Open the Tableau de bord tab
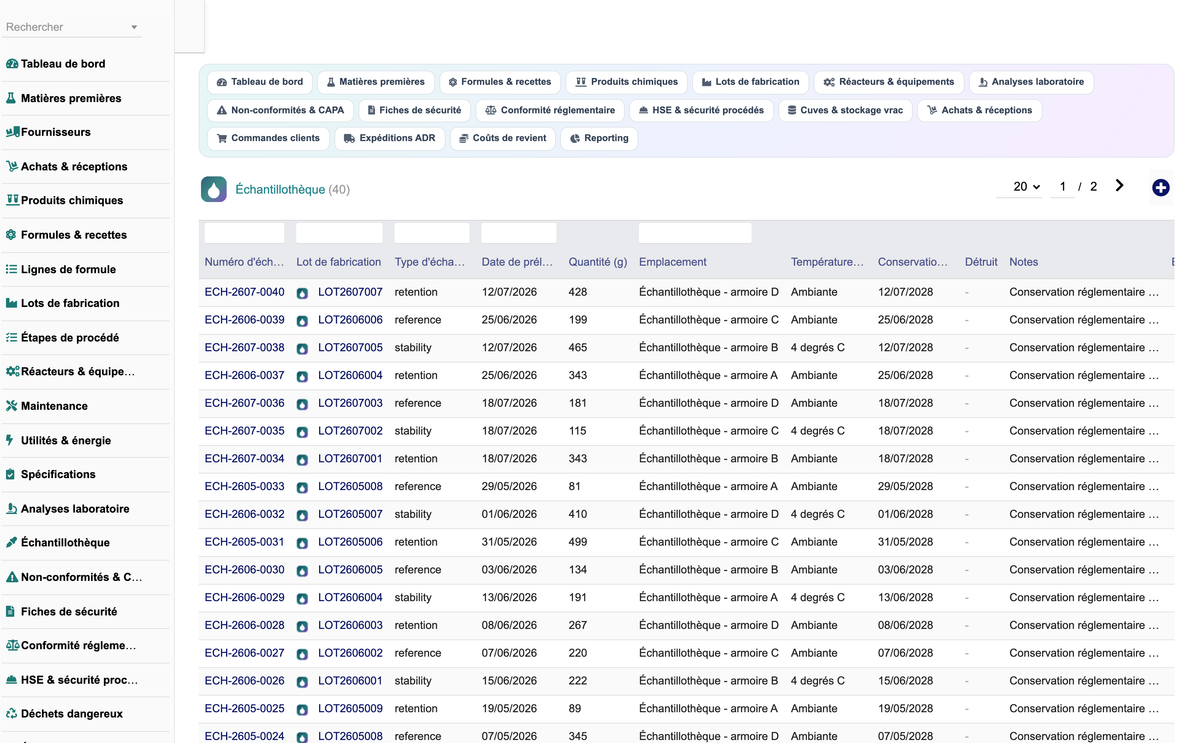The width and height of the screenshot is (1200, 743). (x=260, y=82)
